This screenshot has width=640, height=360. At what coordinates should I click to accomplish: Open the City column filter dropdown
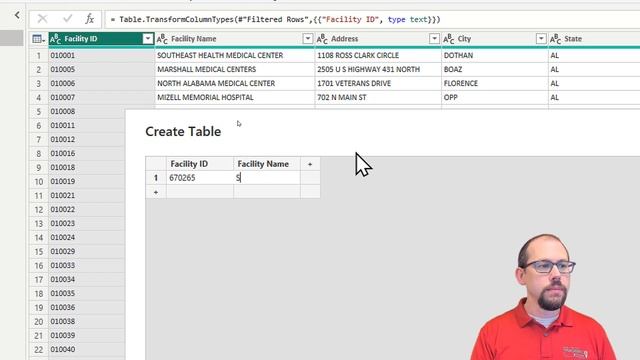[541, 39]
